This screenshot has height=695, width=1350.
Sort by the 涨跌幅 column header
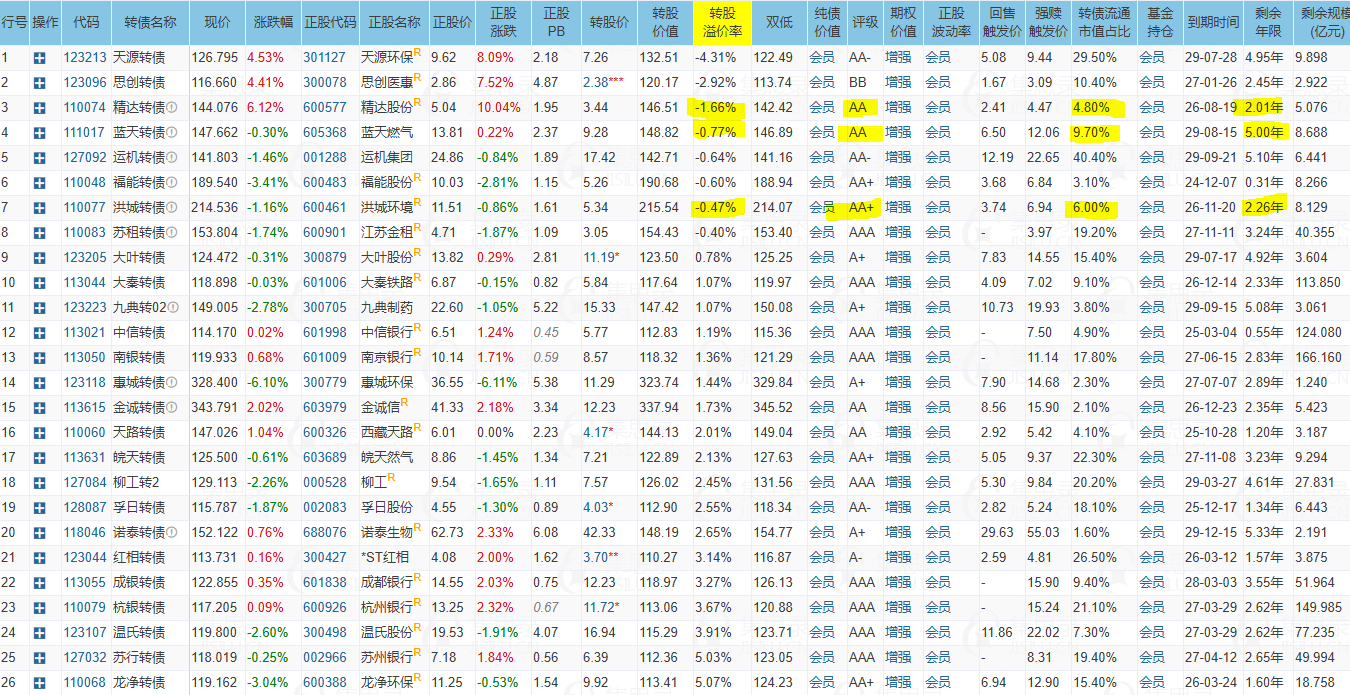[272, 22]
